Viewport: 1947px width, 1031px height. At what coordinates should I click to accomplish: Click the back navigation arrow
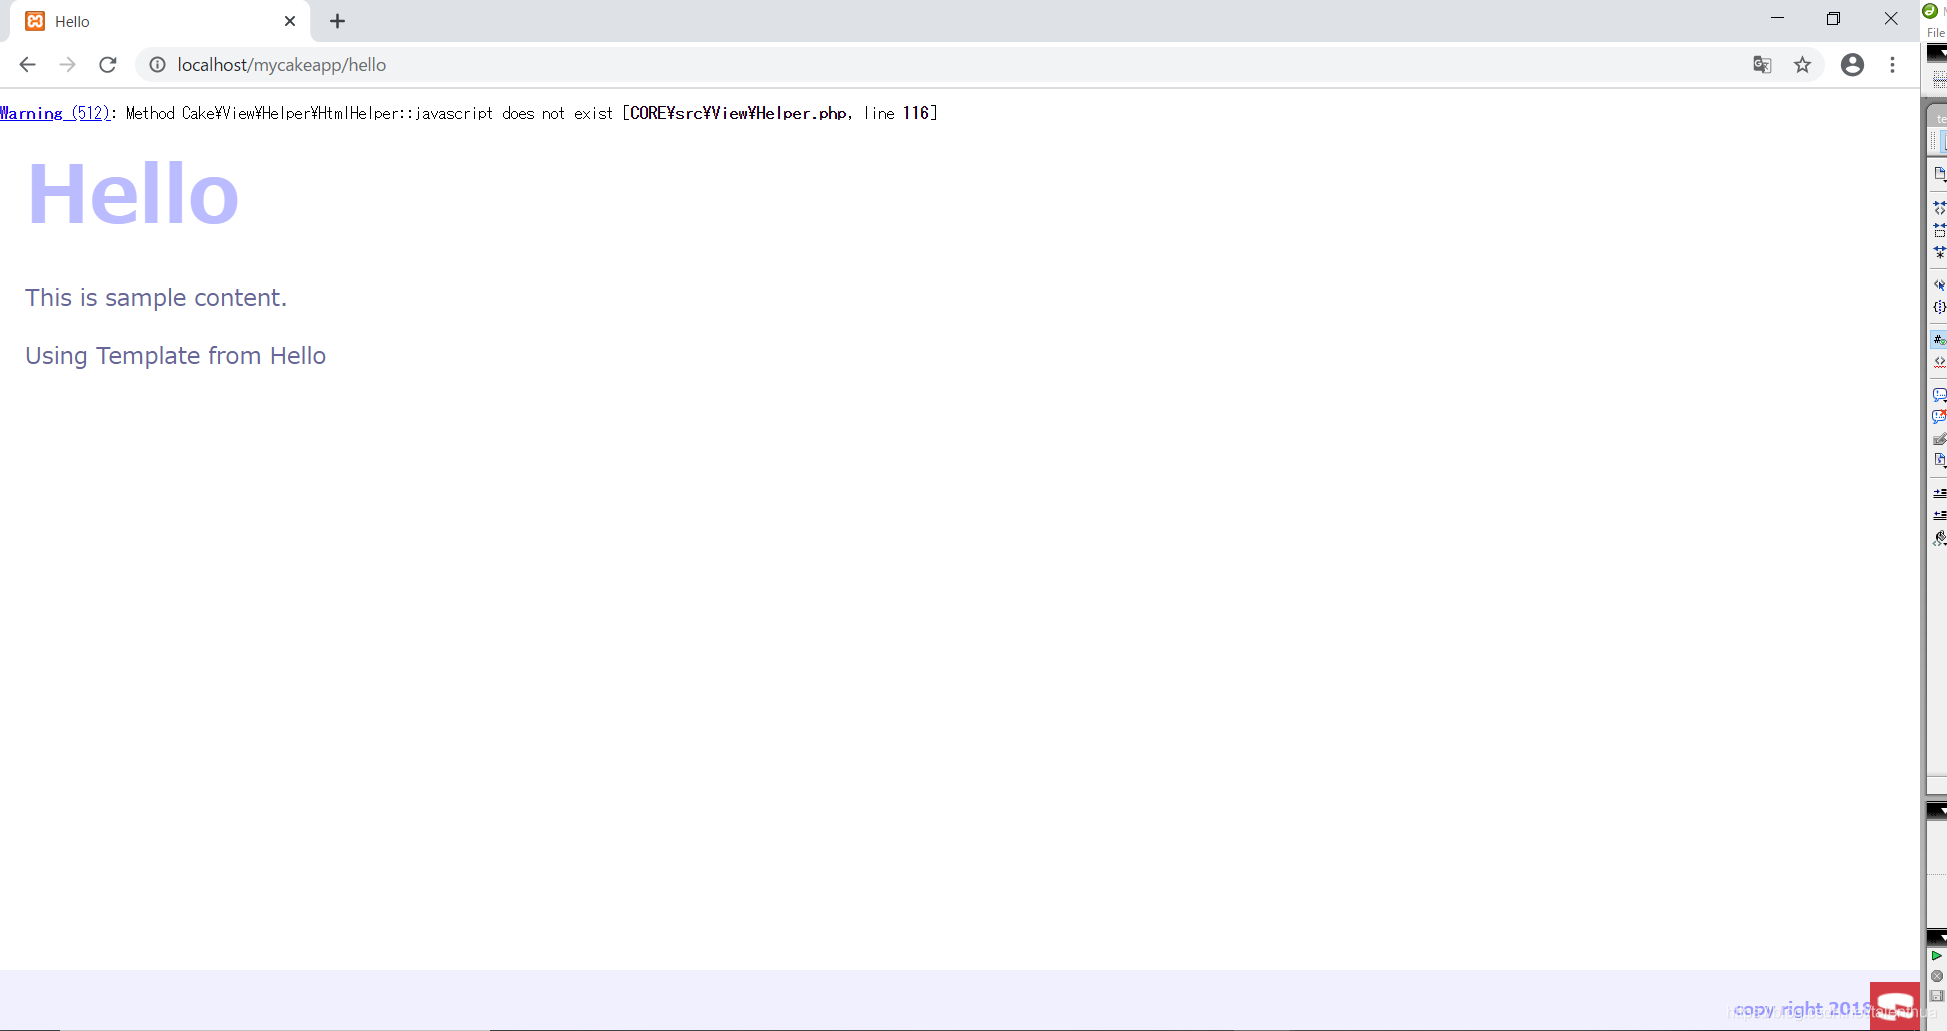27,64
